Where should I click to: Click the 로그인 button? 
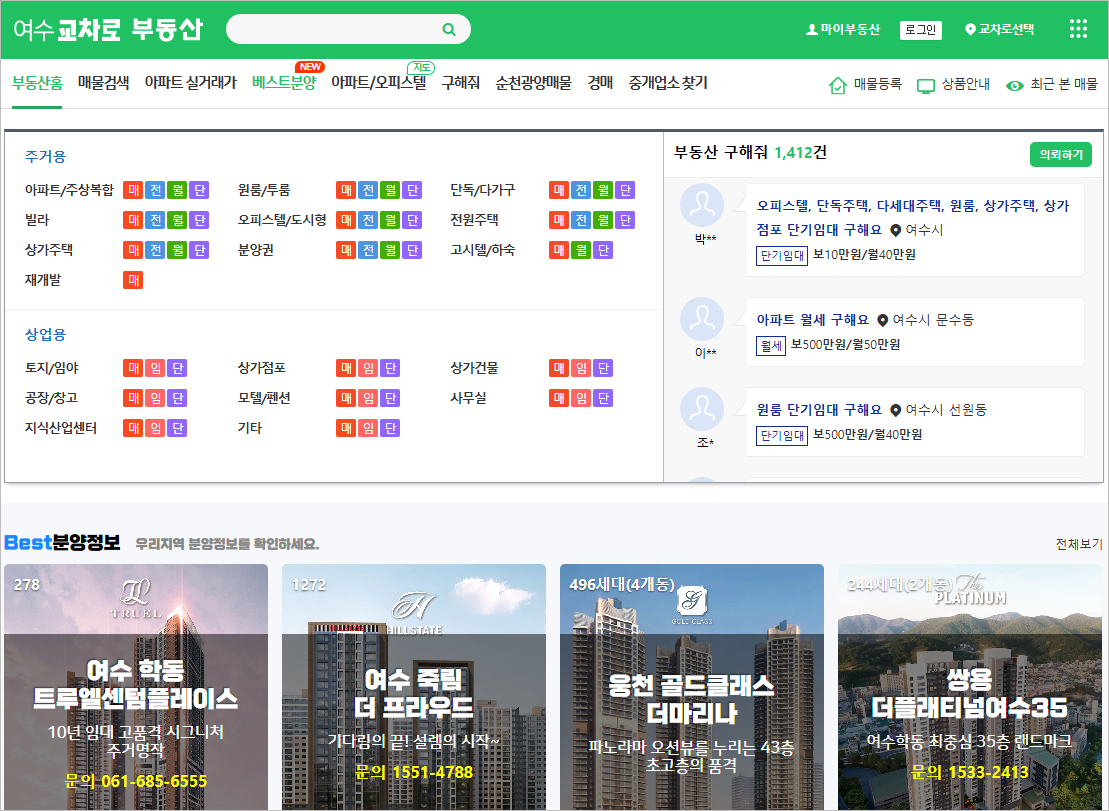pyautogui.click(x=919, y=29)
